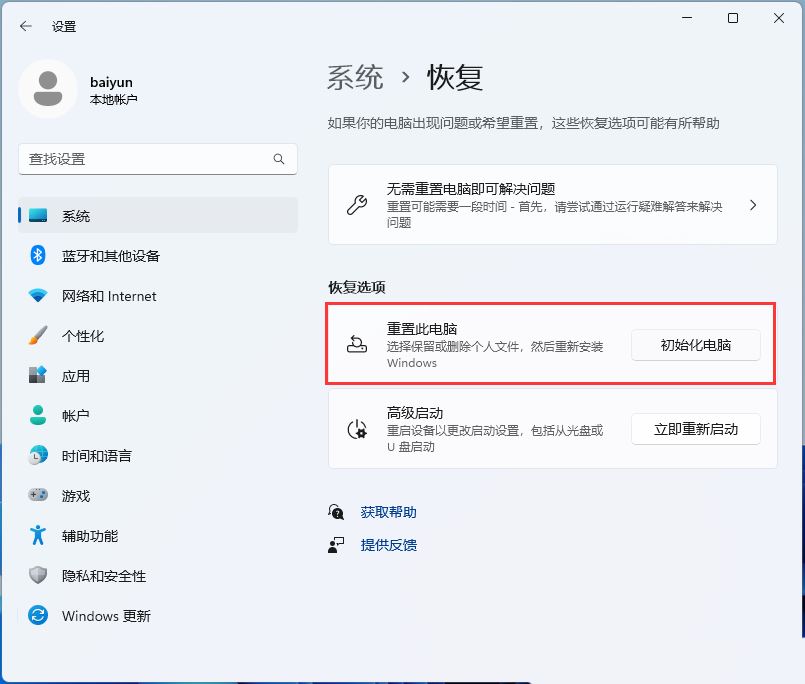Click the search magnifier icon
The width and height of the screenshot is (805, 684).
pyautogui.click(x=279, y=159)
